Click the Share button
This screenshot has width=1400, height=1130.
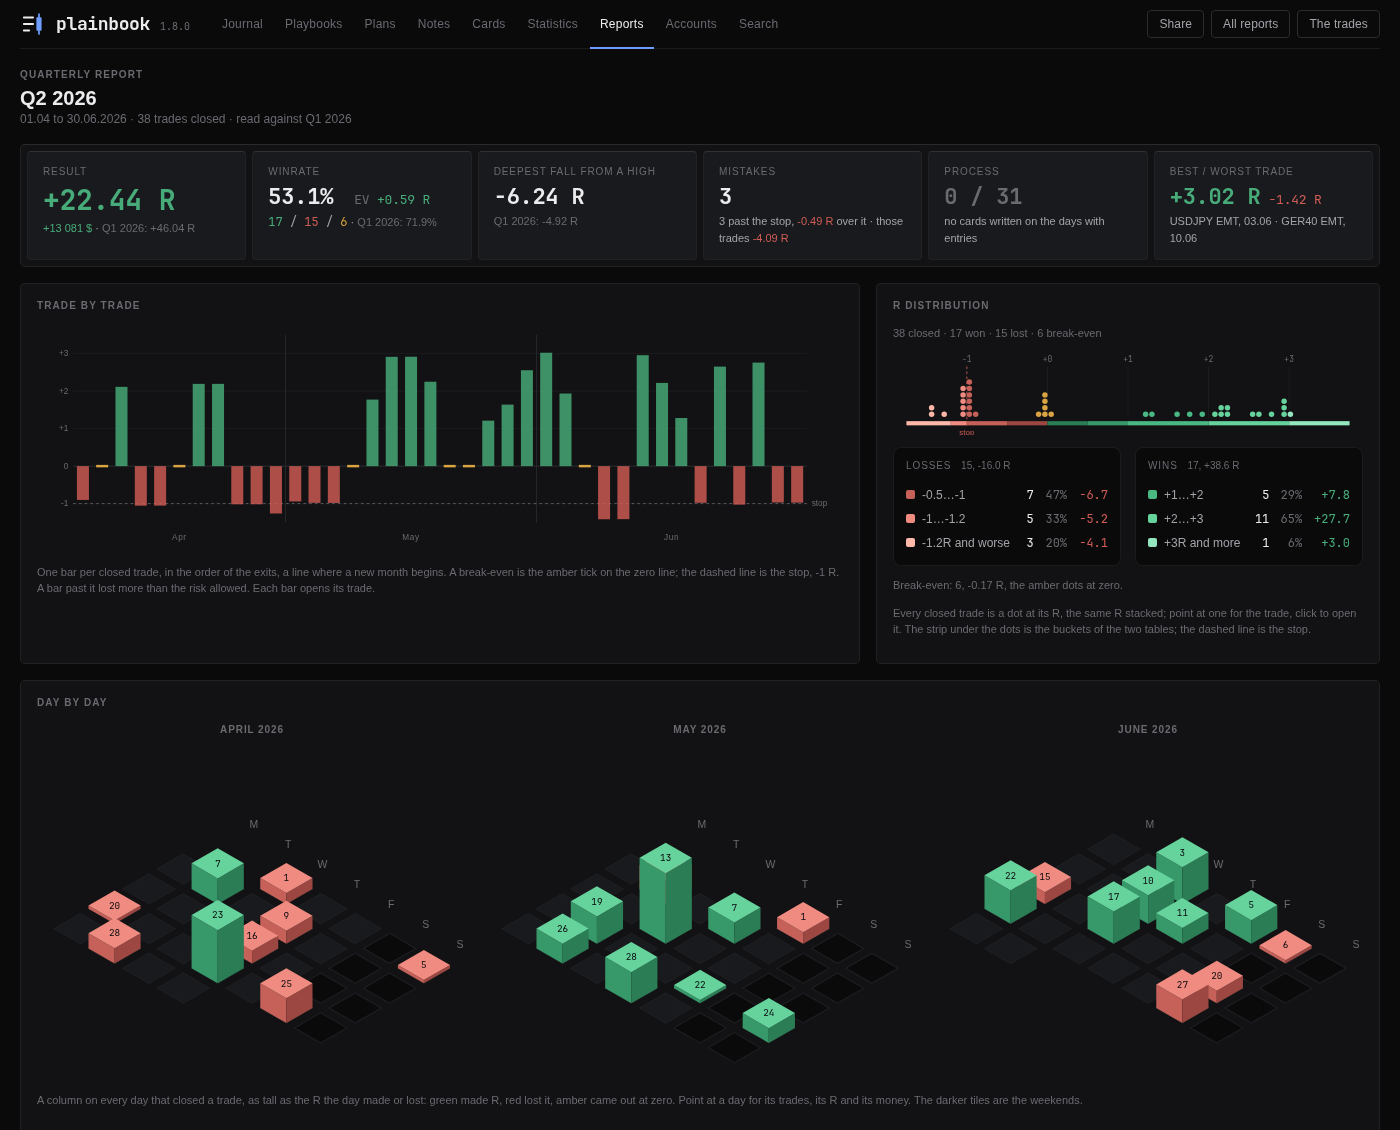coord(1175,24)
